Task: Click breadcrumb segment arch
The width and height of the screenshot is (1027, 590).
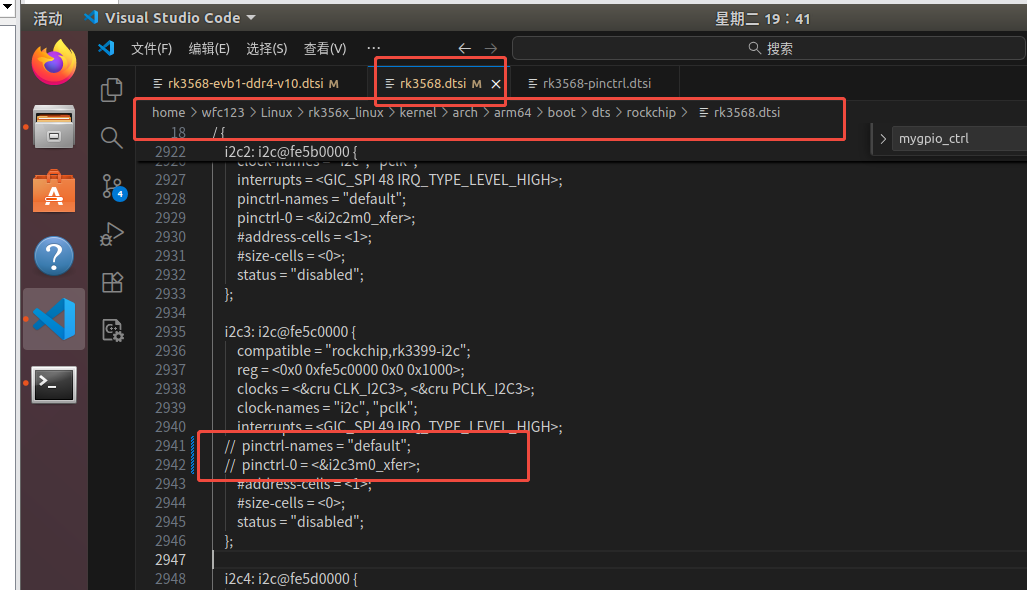Action: tap(465, 113)
